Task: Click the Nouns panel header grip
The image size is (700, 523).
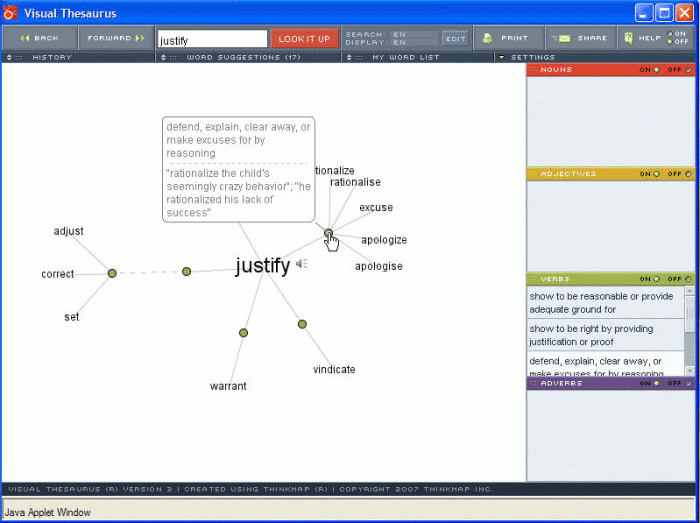Action: (x=533, y=70)
